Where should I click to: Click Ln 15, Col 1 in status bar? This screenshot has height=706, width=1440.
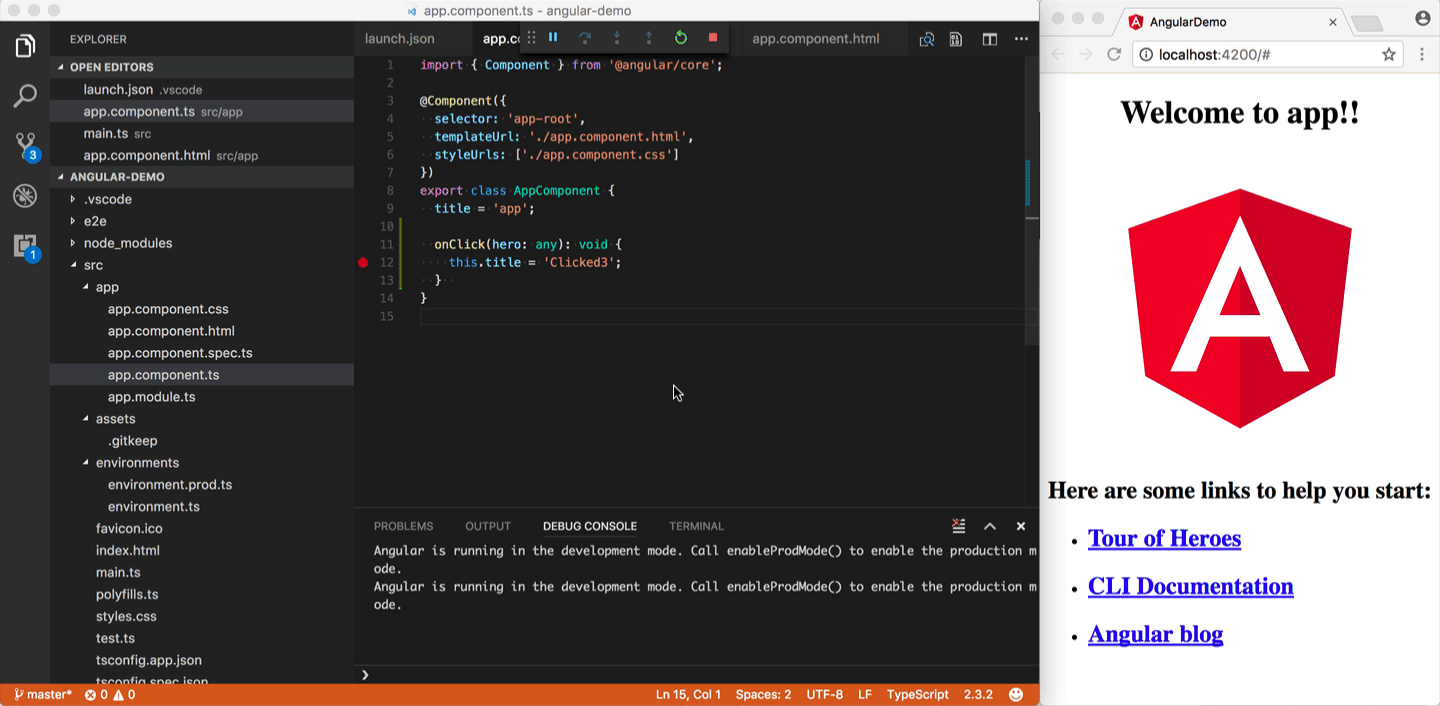688,694
